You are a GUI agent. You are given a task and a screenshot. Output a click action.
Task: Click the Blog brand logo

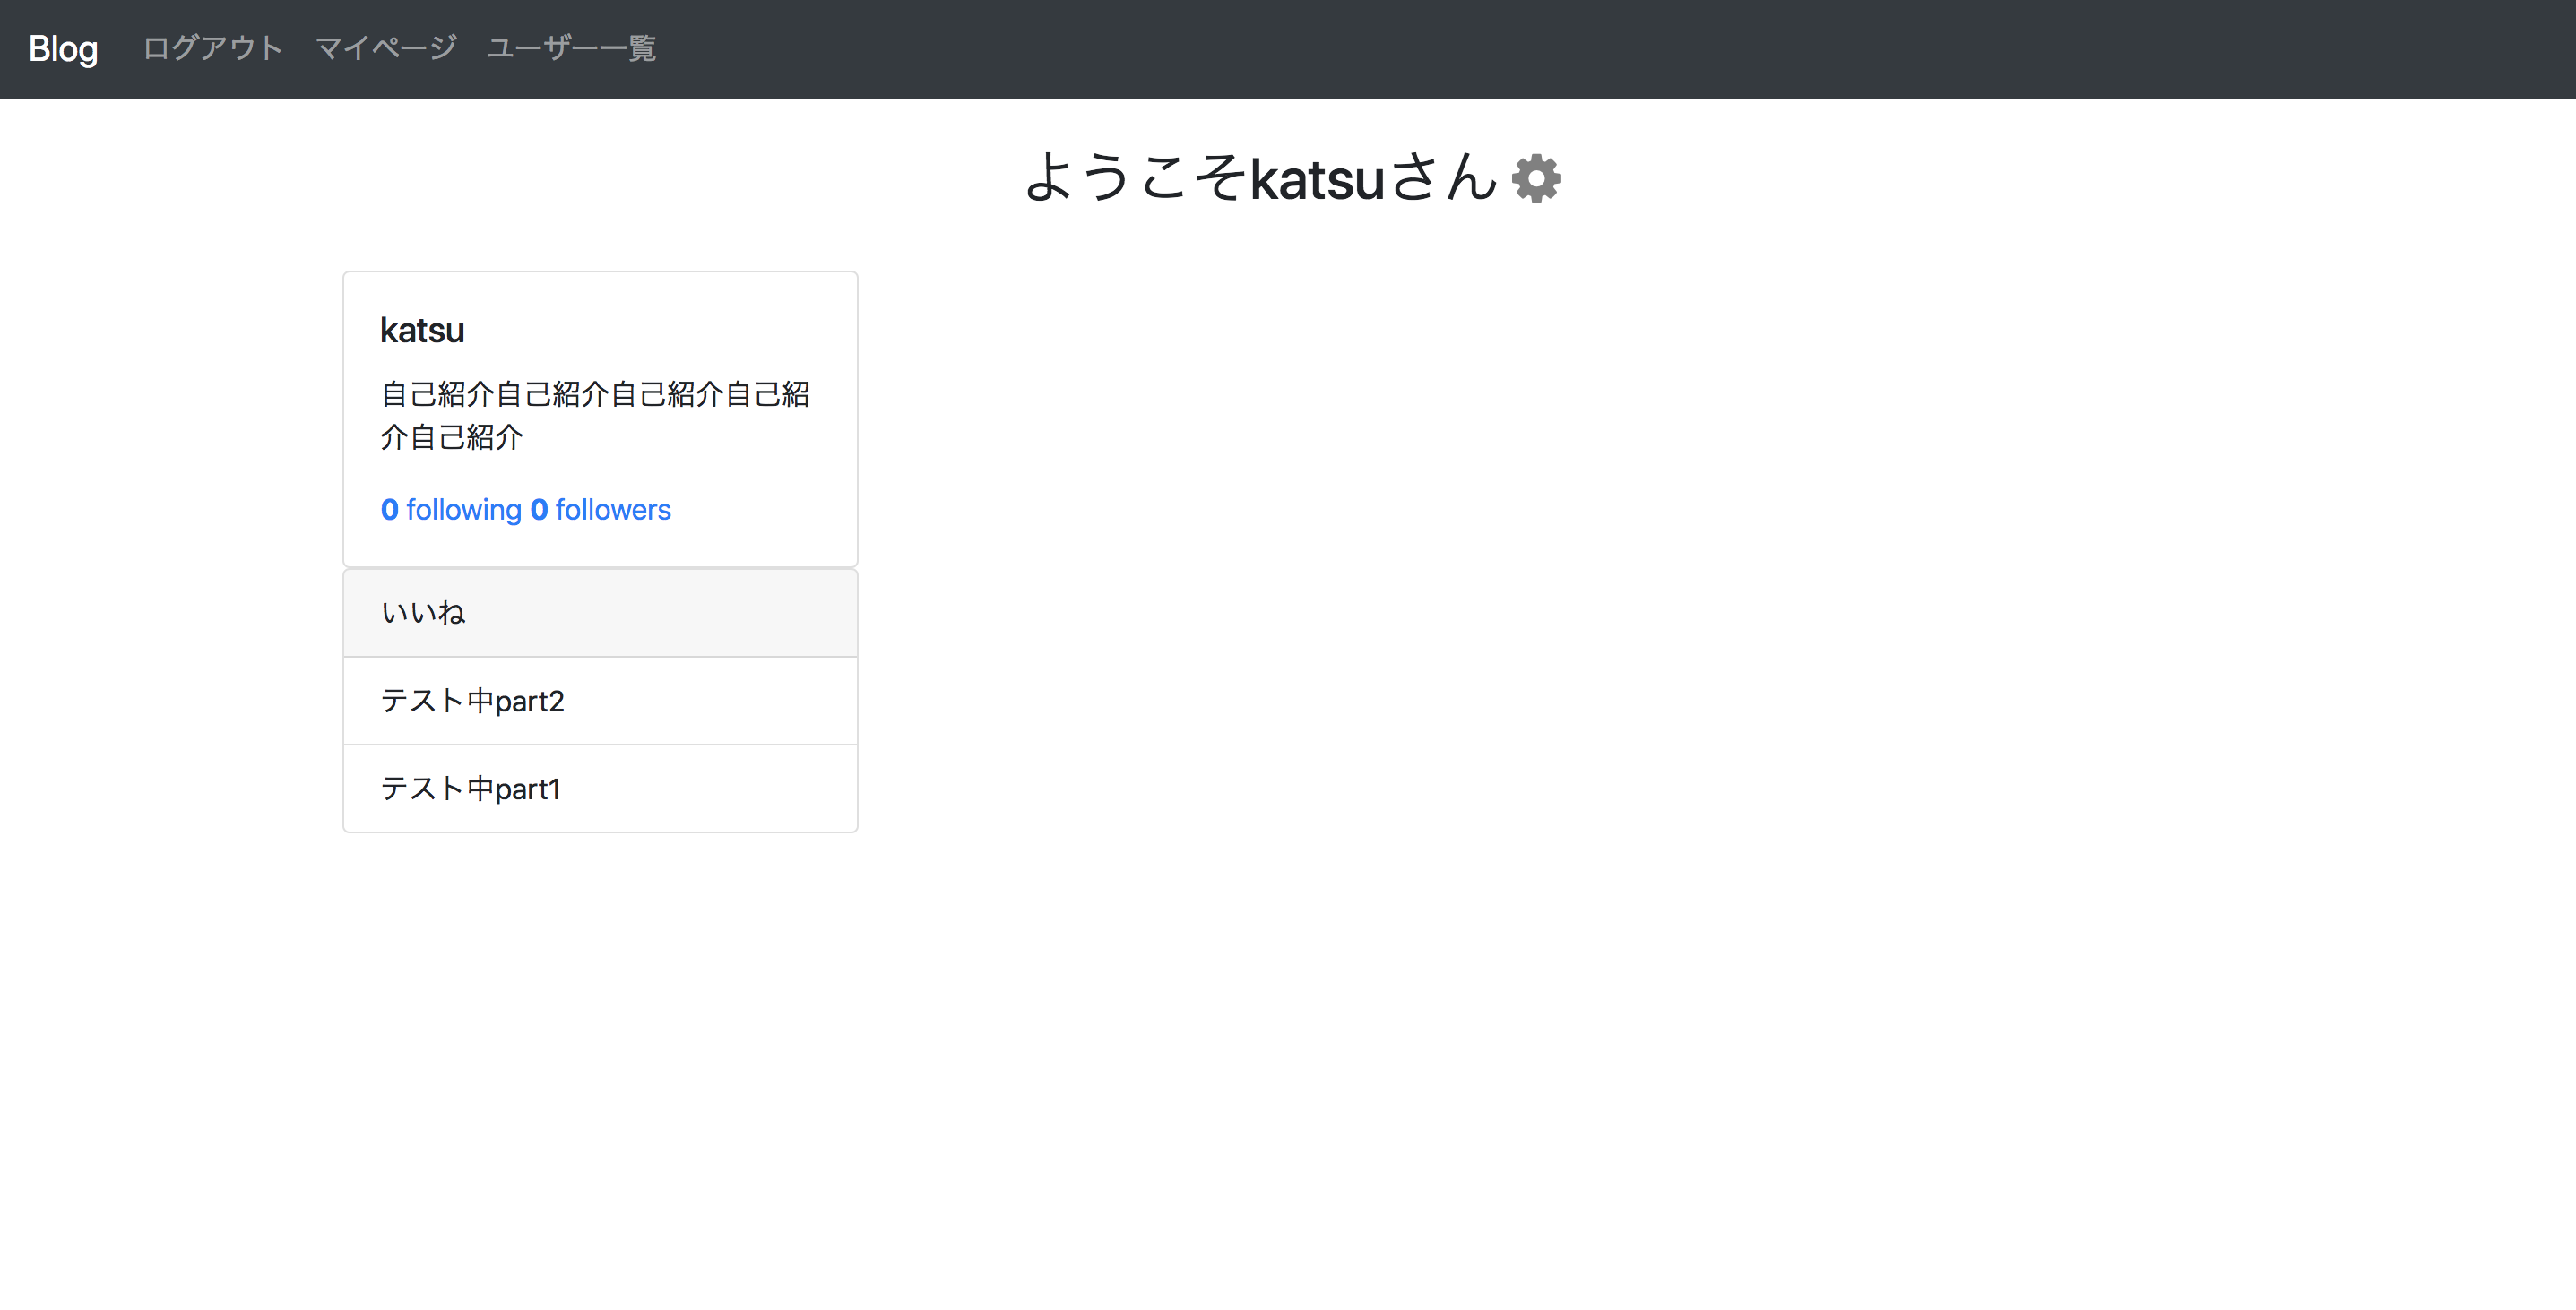(x=62, y=48)
